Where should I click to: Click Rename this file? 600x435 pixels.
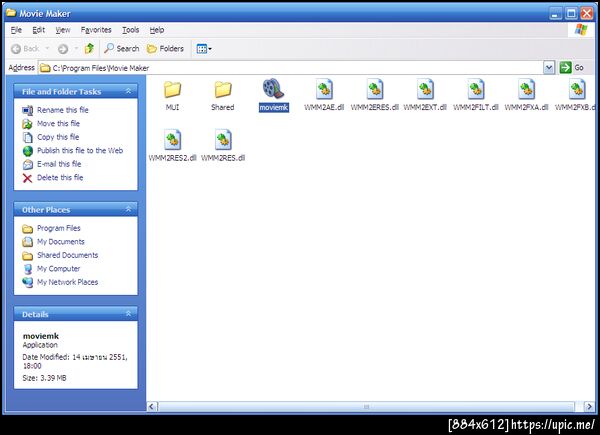[63, 110]
